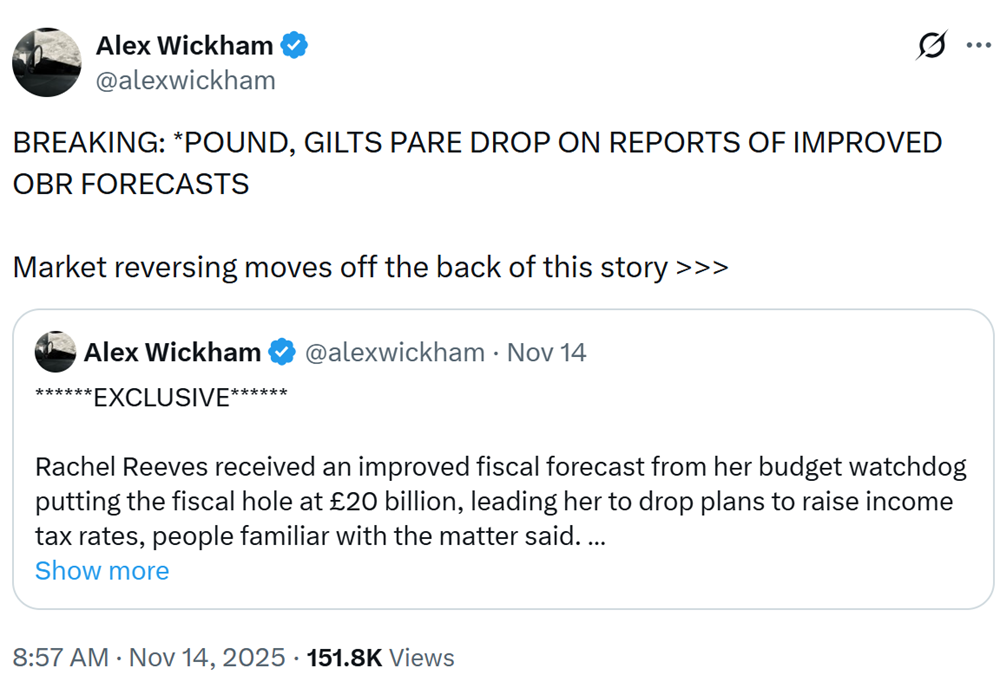
Task: Click the Grok icon at top right
Action: 932,46
